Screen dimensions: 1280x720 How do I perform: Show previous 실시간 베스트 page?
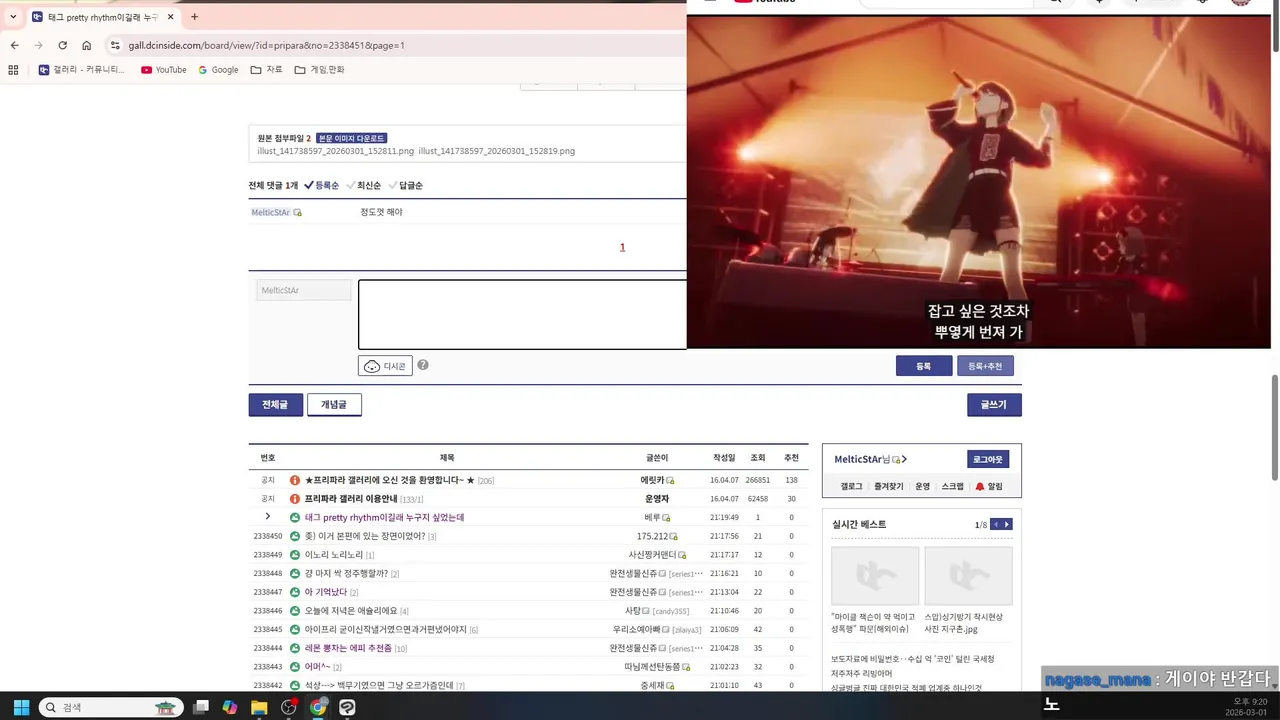coord(995,524)
